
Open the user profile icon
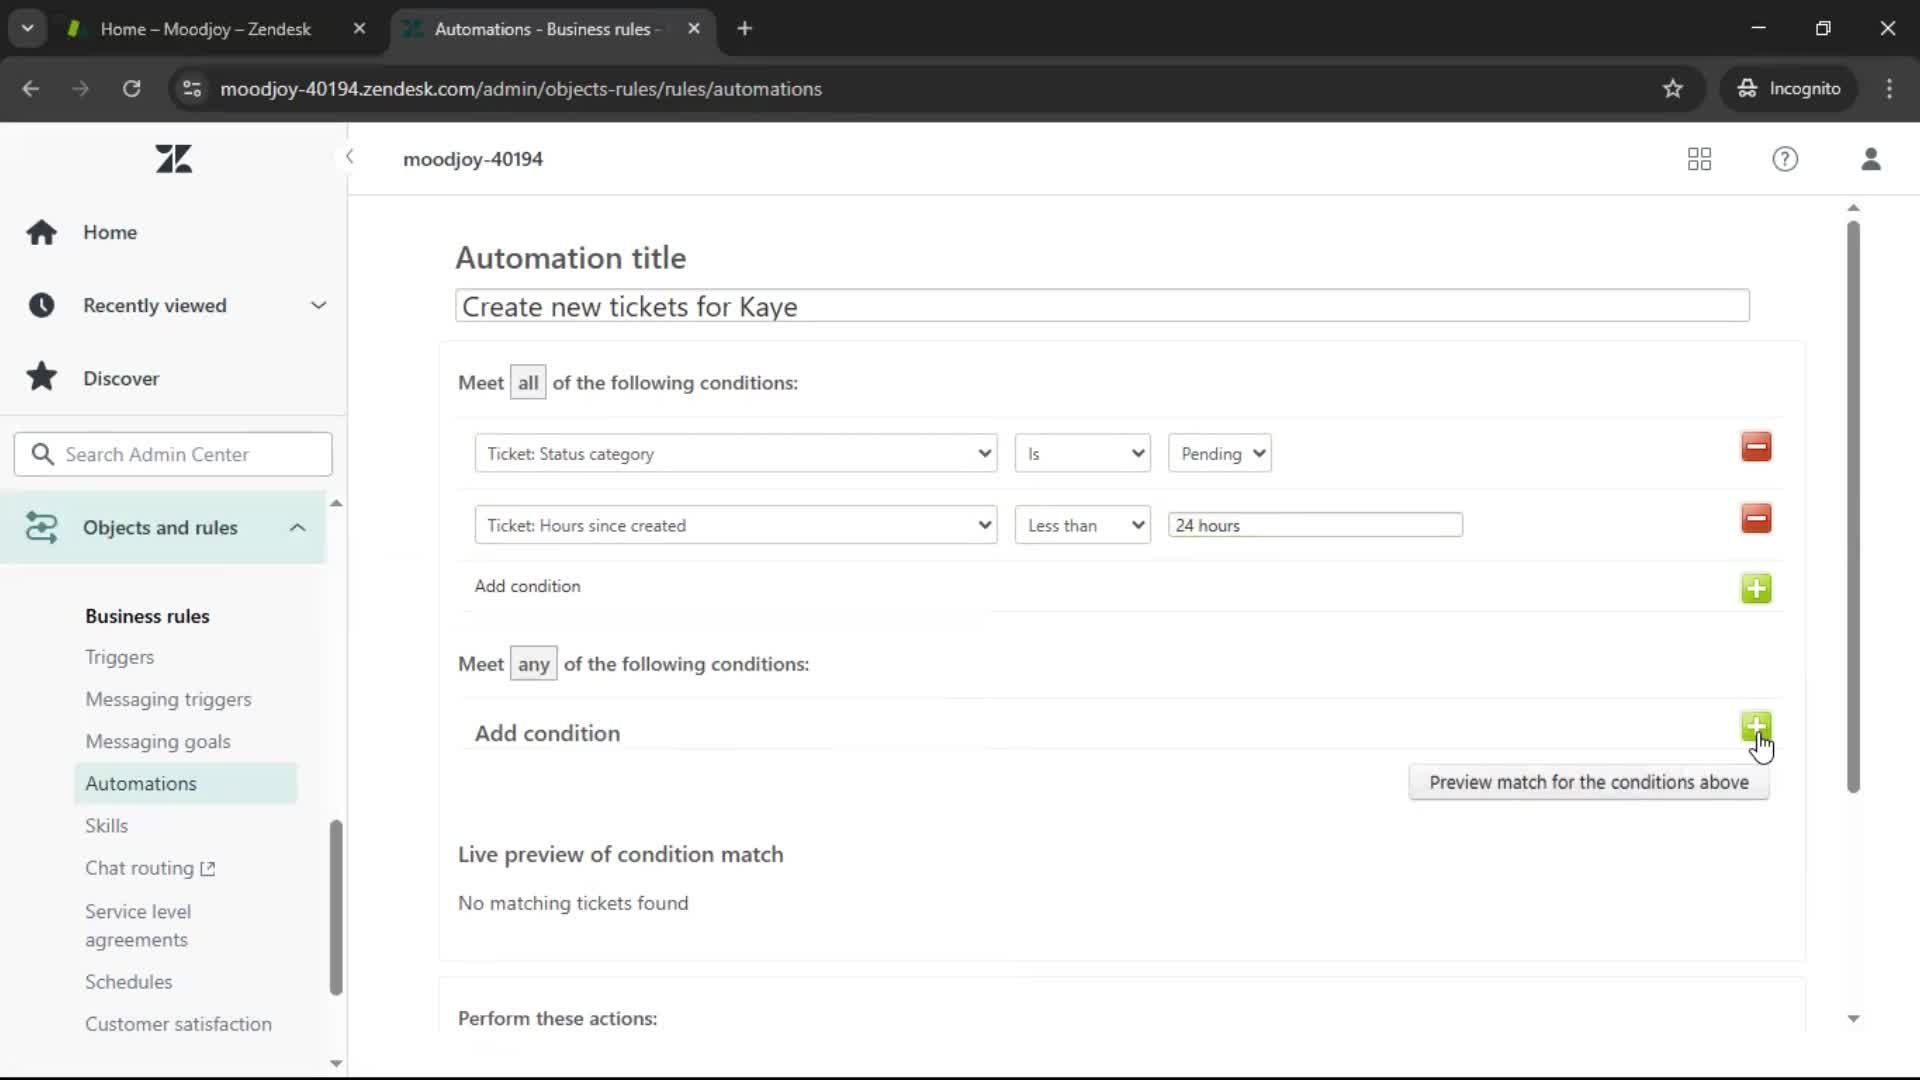(1871, 159)
